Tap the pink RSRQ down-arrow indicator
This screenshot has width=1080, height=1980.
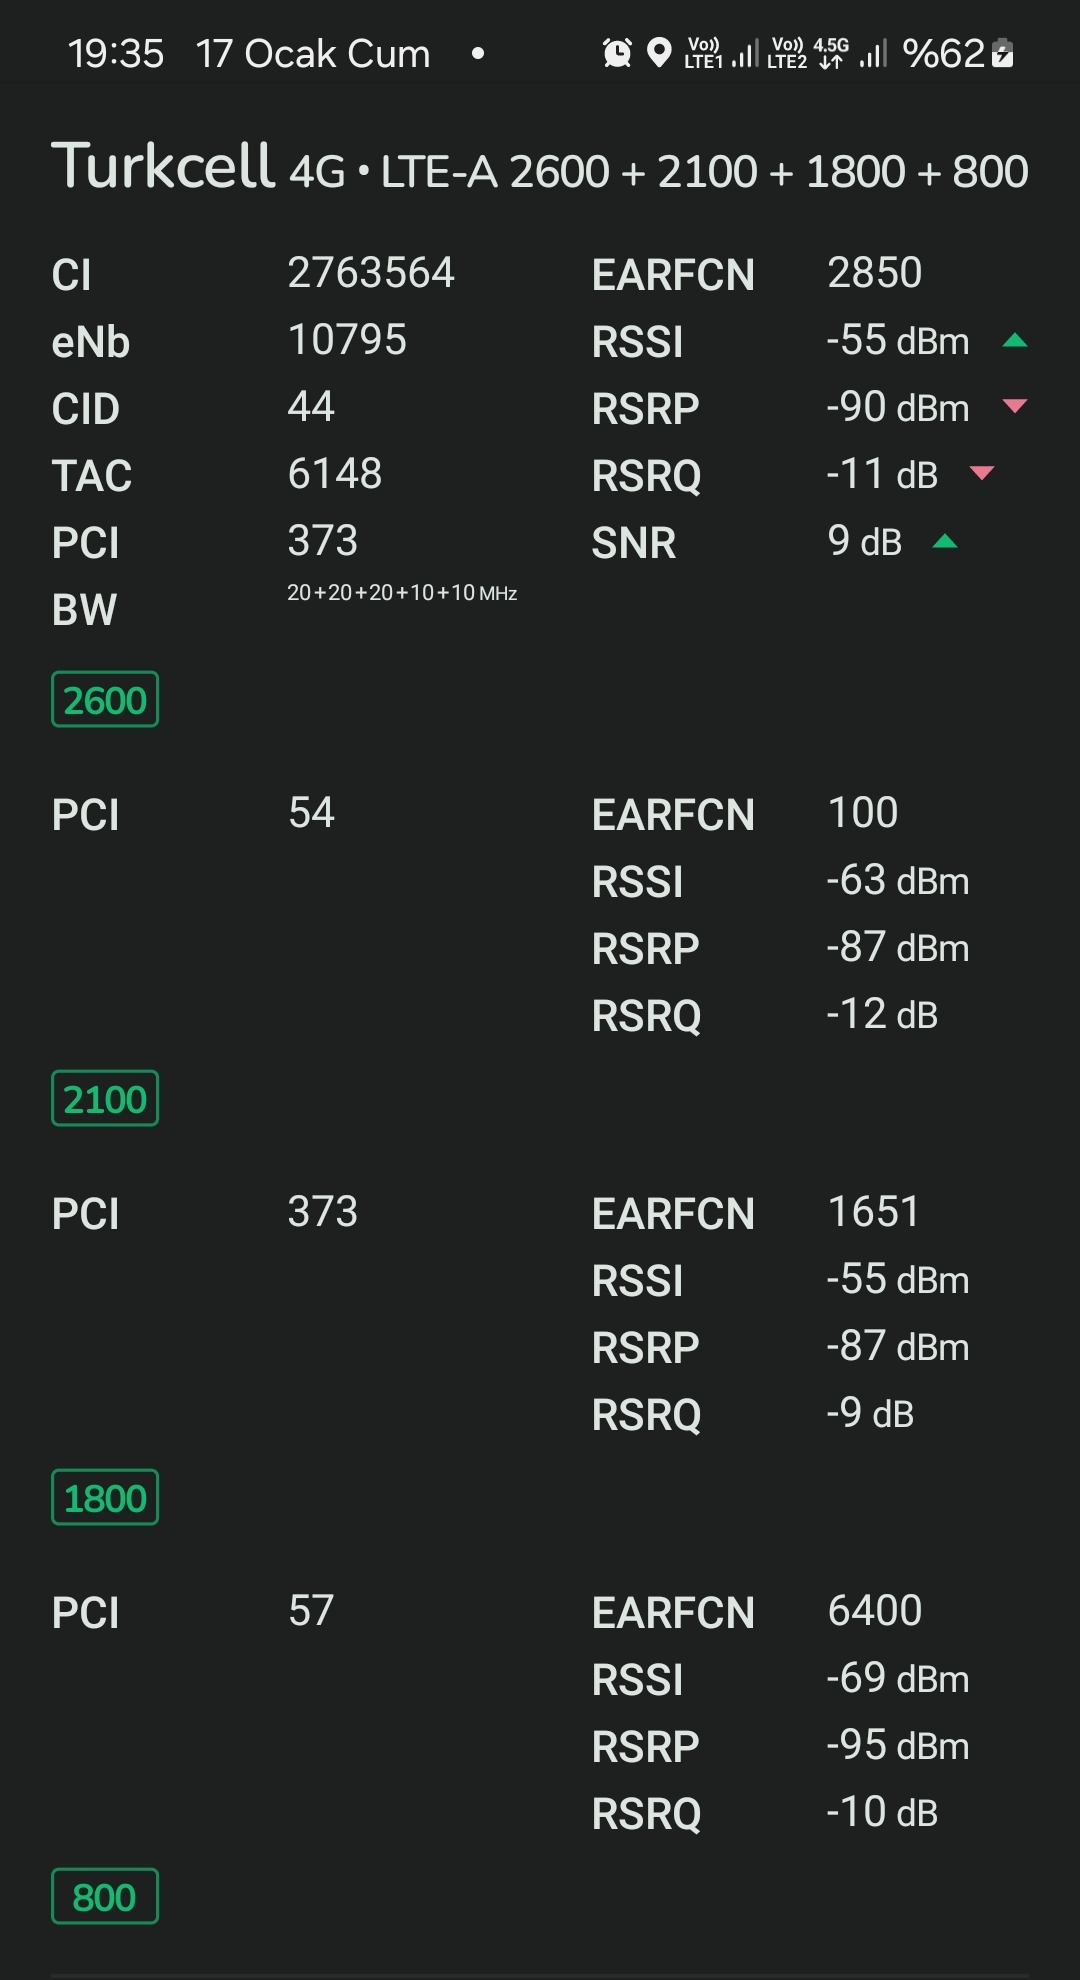982,473
